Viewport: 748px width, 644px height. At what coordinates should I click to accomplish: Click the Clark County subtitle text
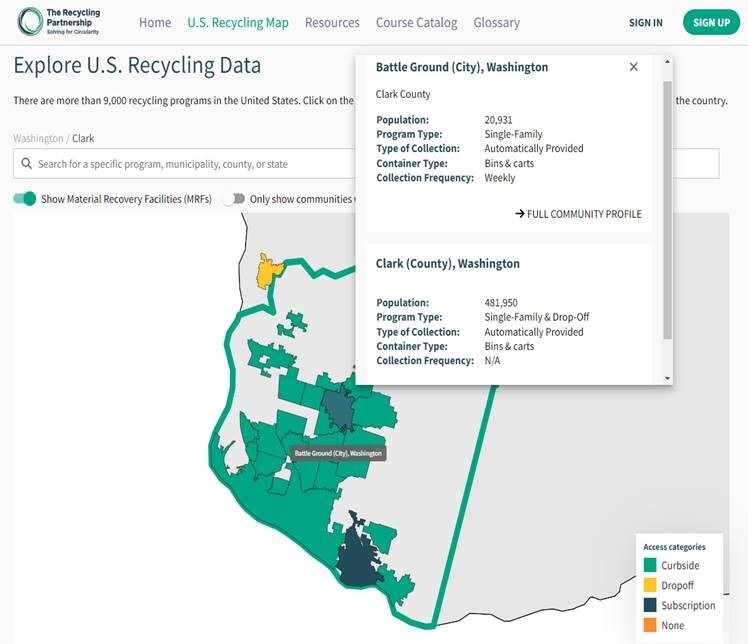tap(403, 94)
